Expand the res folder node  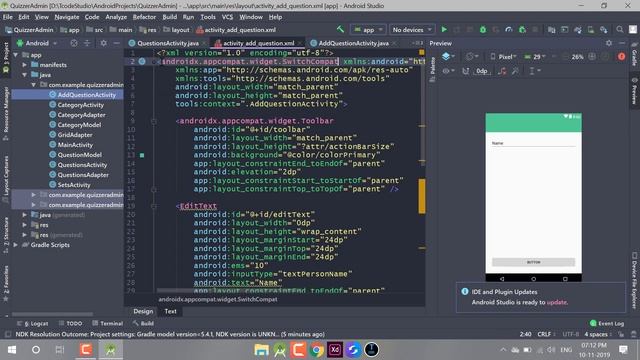click(24, 225)
